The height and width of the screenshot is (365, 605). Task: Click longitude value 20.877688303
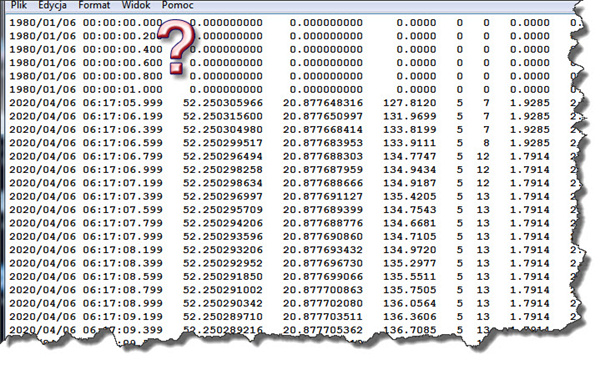click(323, 156)
